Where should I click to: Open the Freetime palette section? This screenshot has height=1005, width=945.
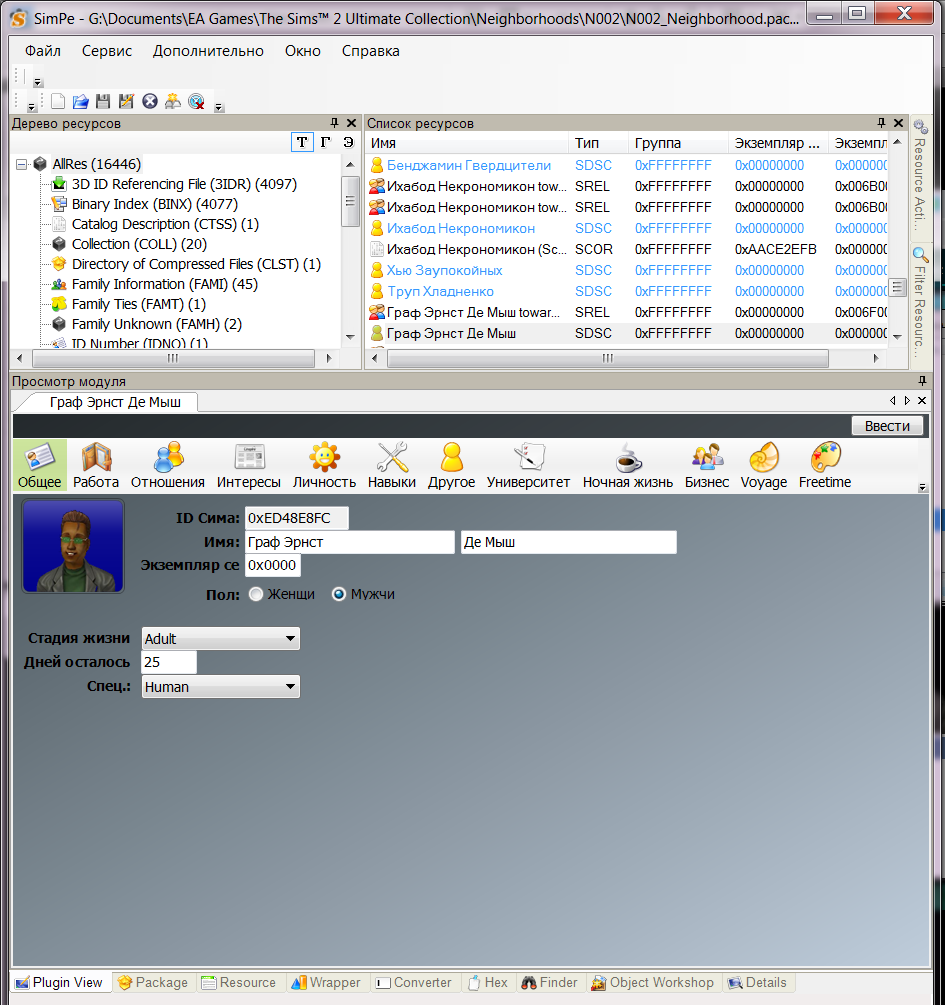coord(825,466)
